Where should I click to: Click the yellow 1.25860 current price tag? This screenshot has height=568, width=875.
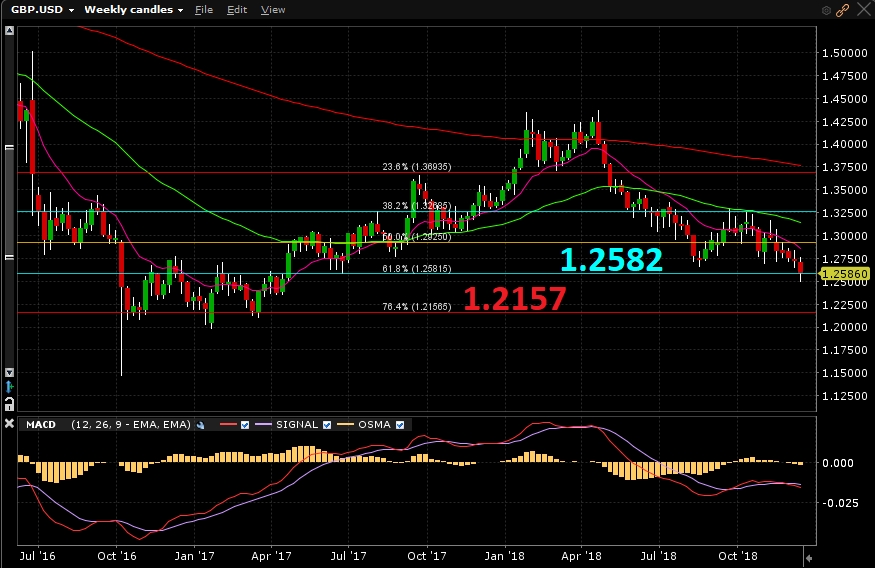845,274
